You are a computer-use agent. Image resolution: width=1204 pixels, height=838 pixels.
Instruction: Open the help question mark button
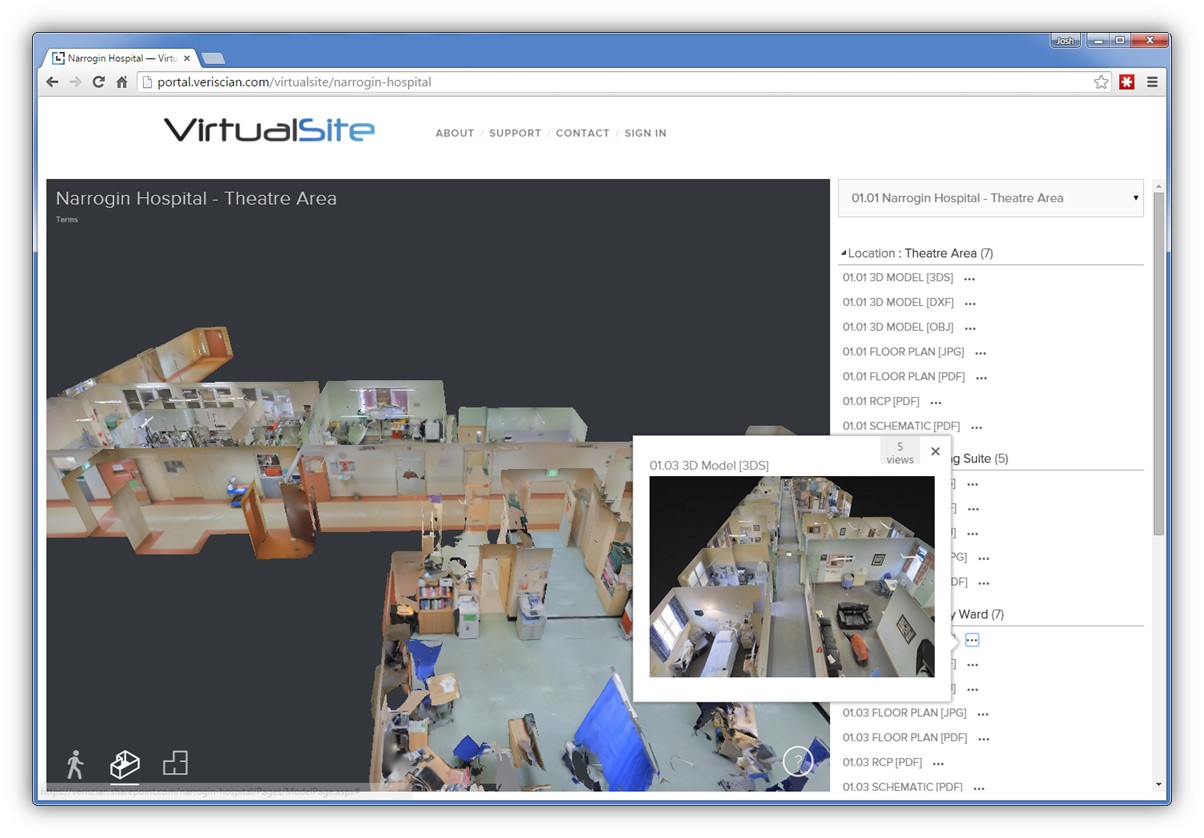798,762
